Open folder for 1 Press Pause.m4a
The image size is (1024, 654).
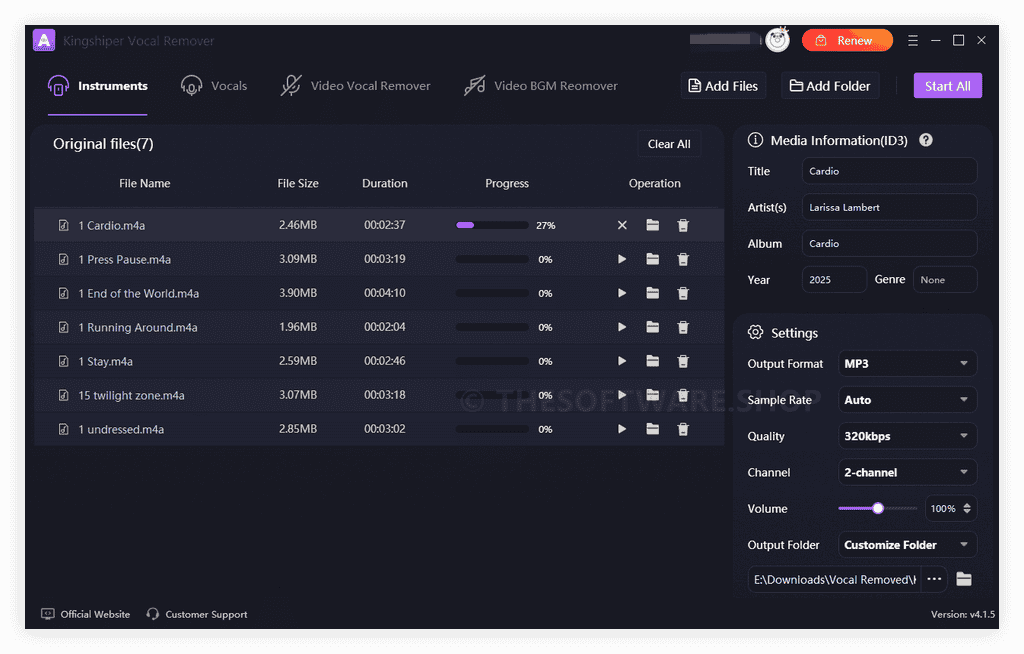[652, 259]
